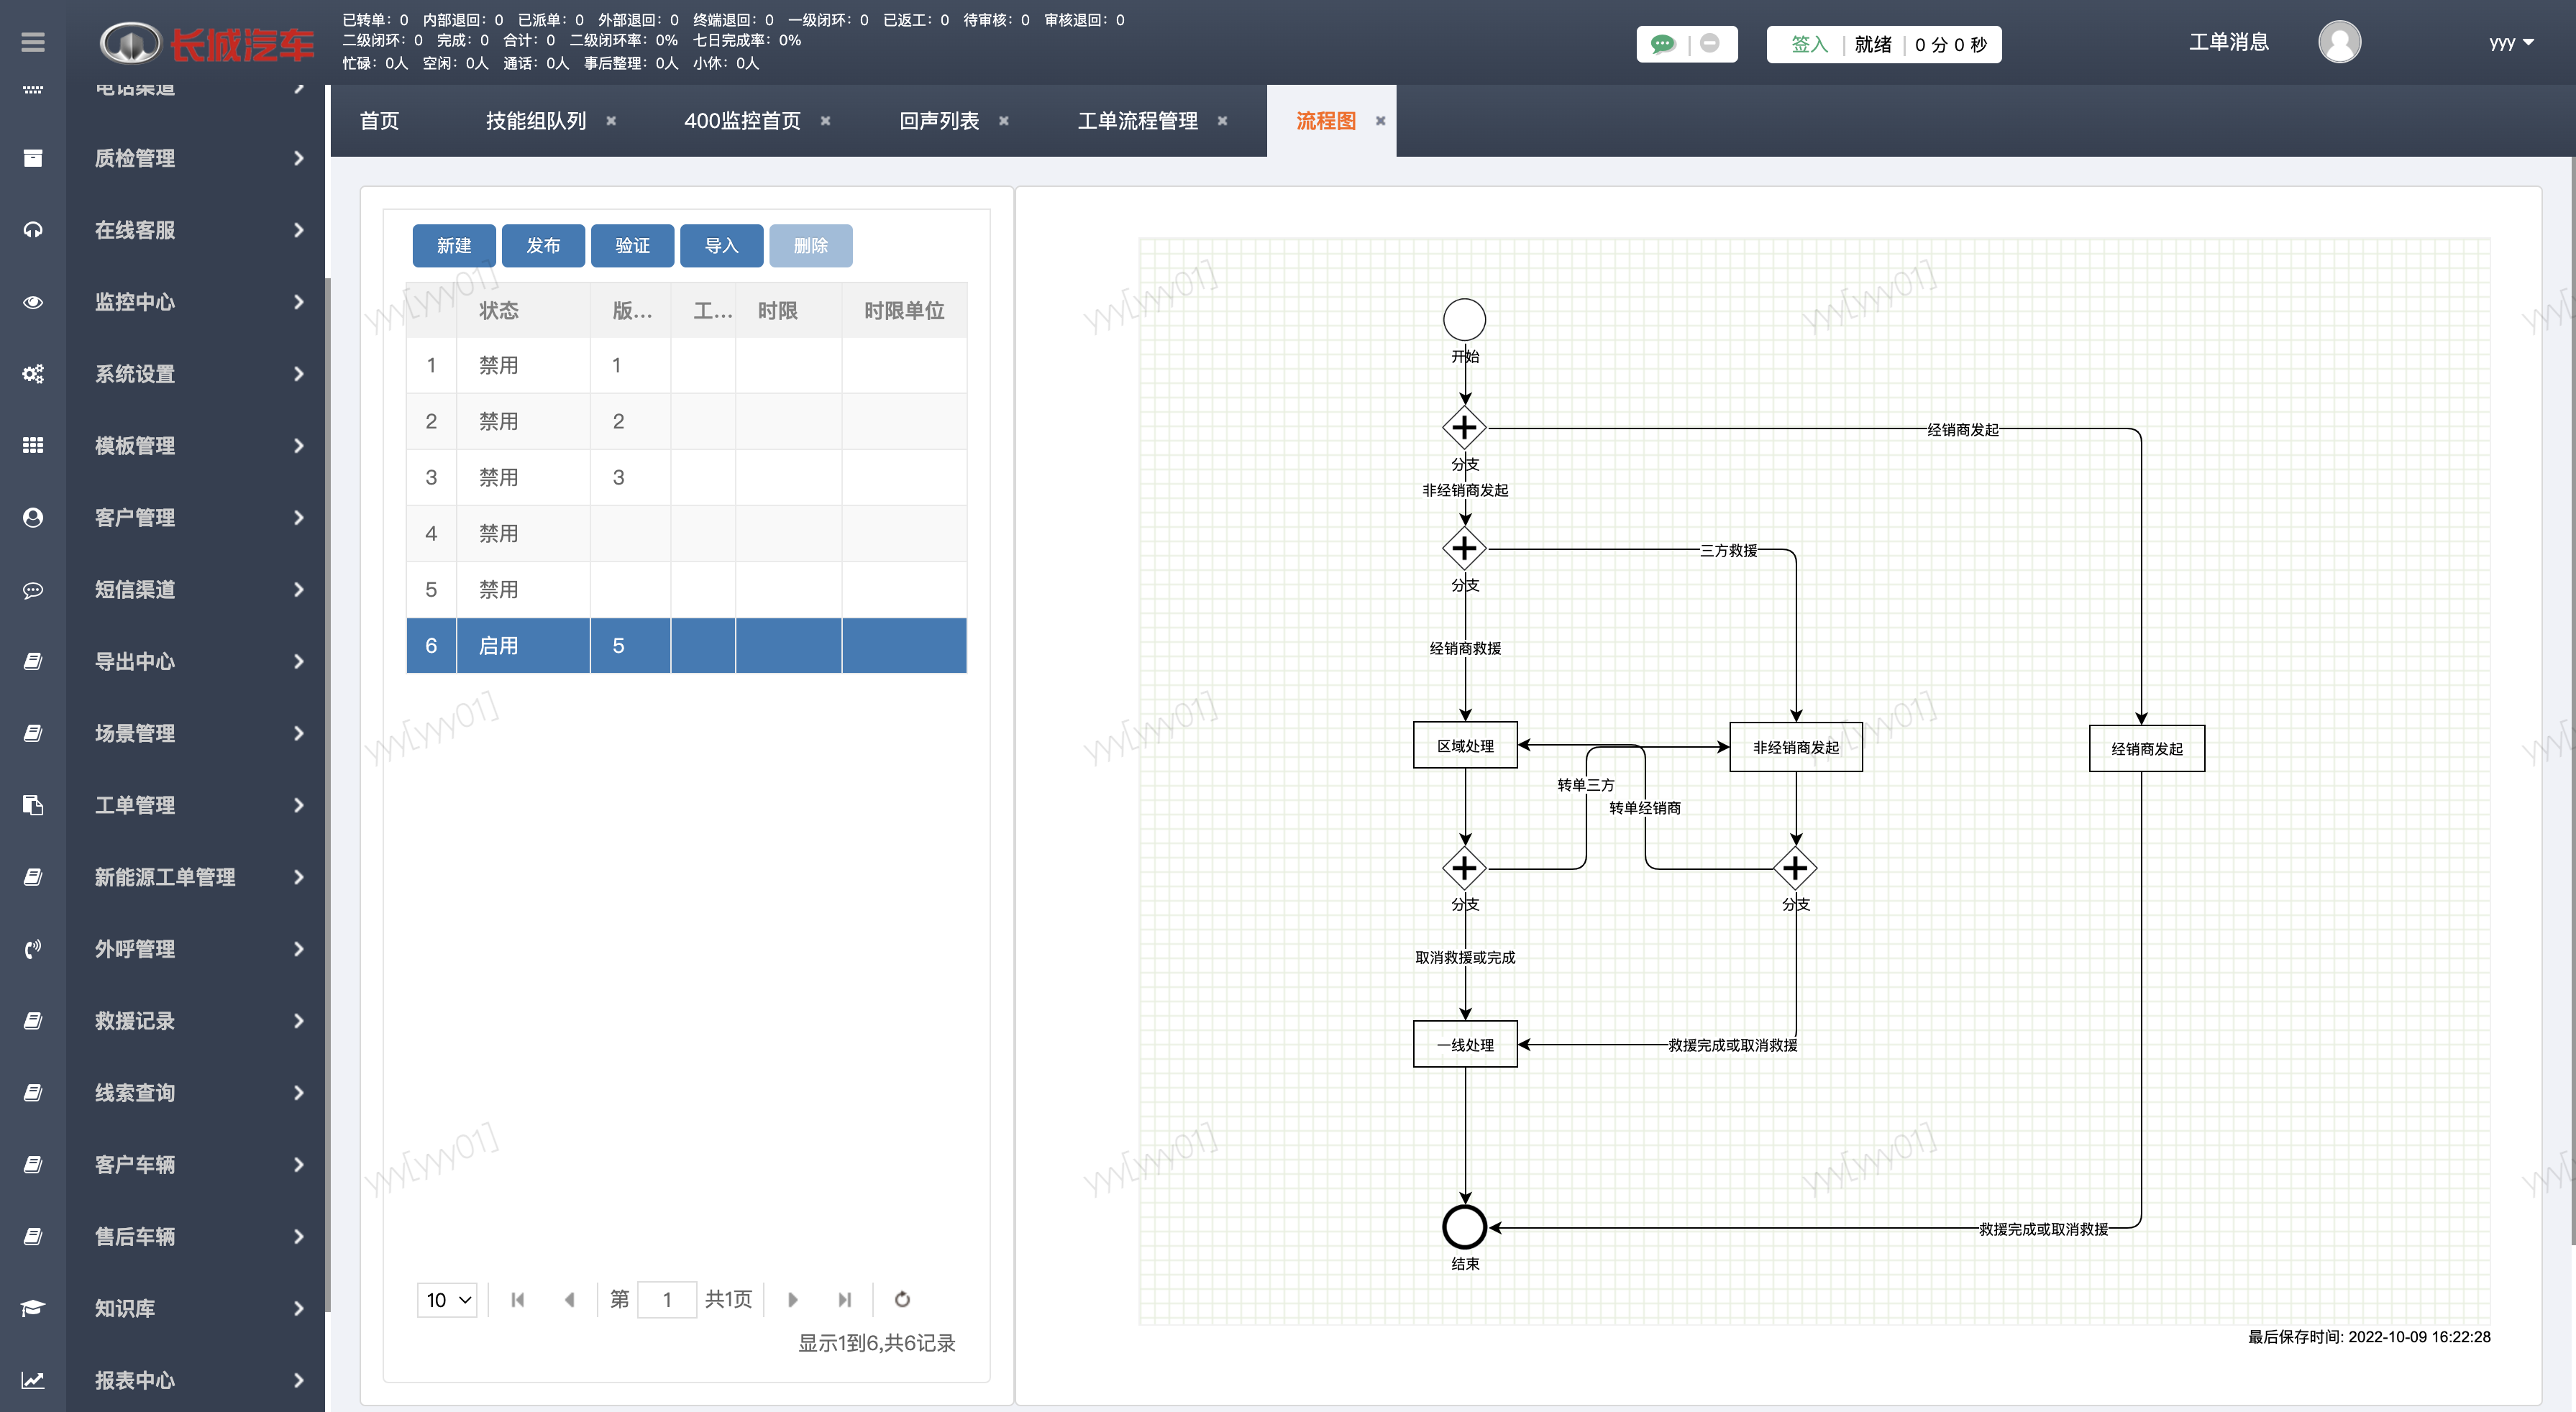Select the 区域处理 flowchart node
The image size is (2576, 1412).
pos(1465,746)
